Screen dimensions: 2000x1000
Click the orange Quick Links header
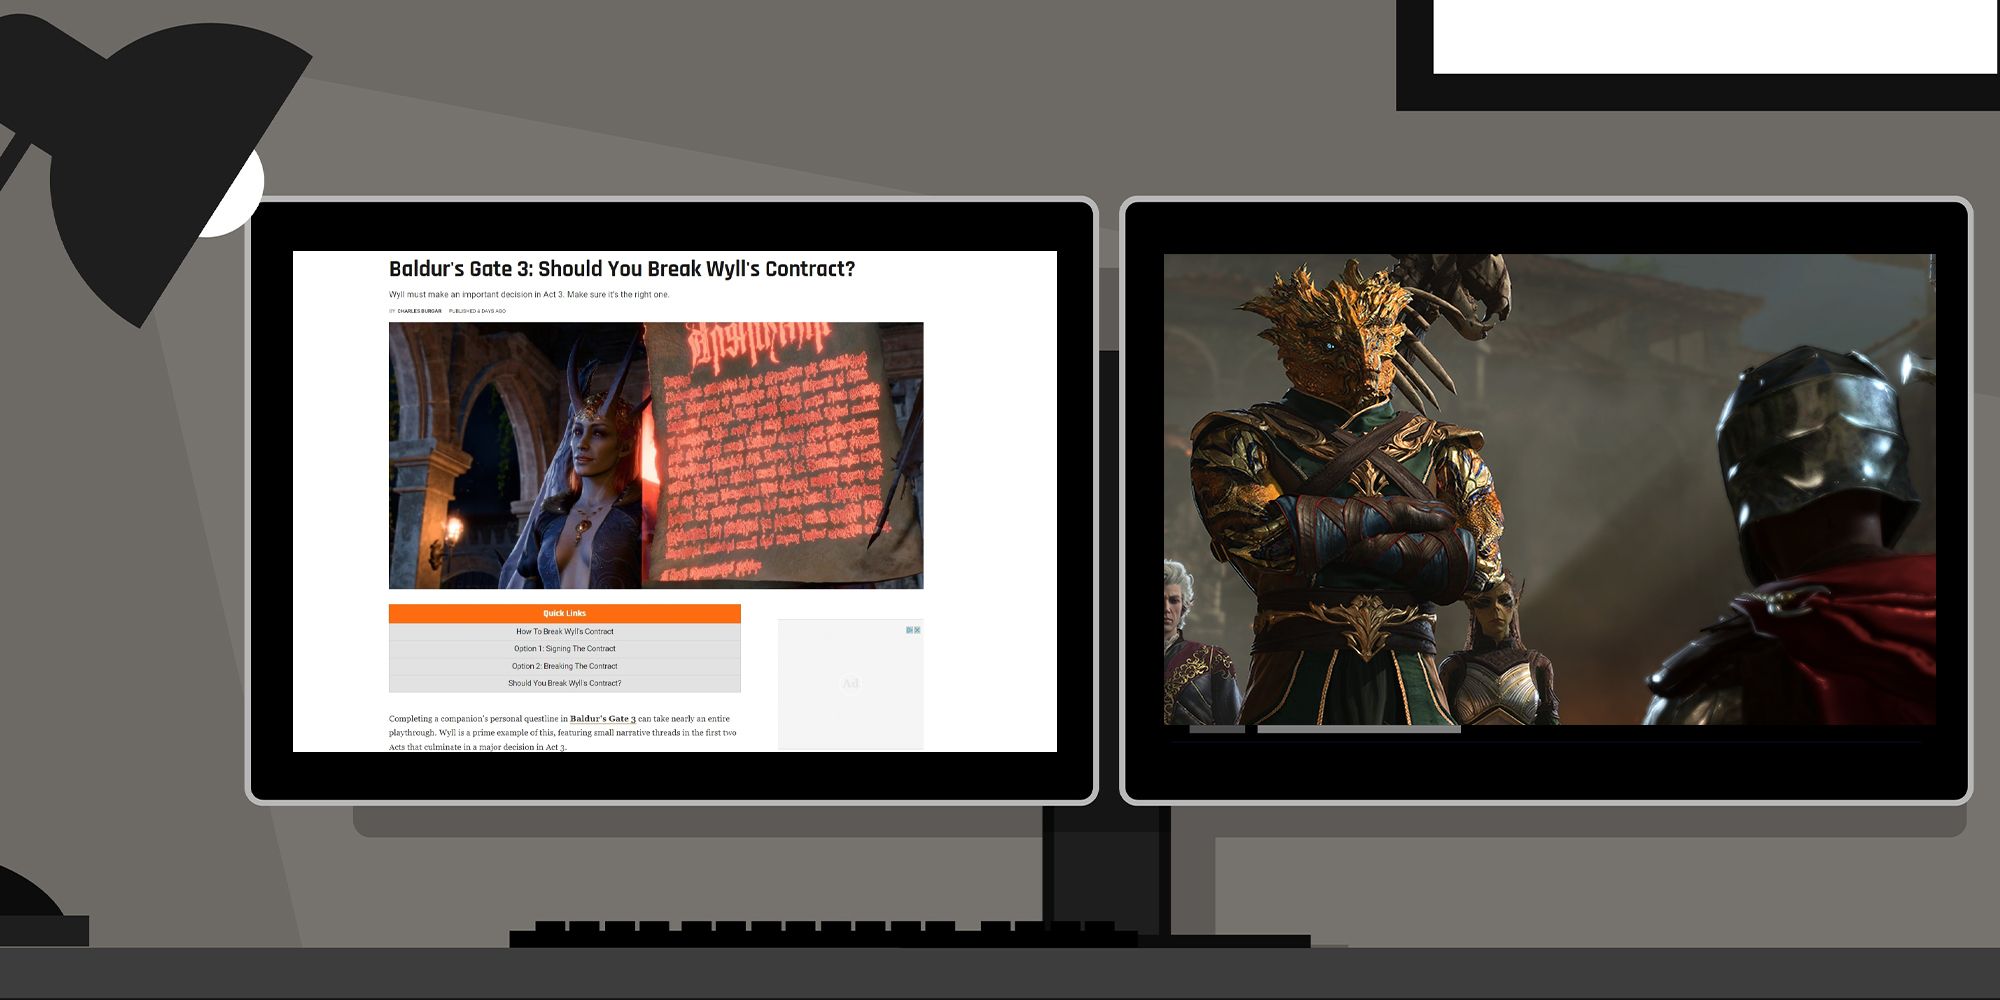coord(564,613)
